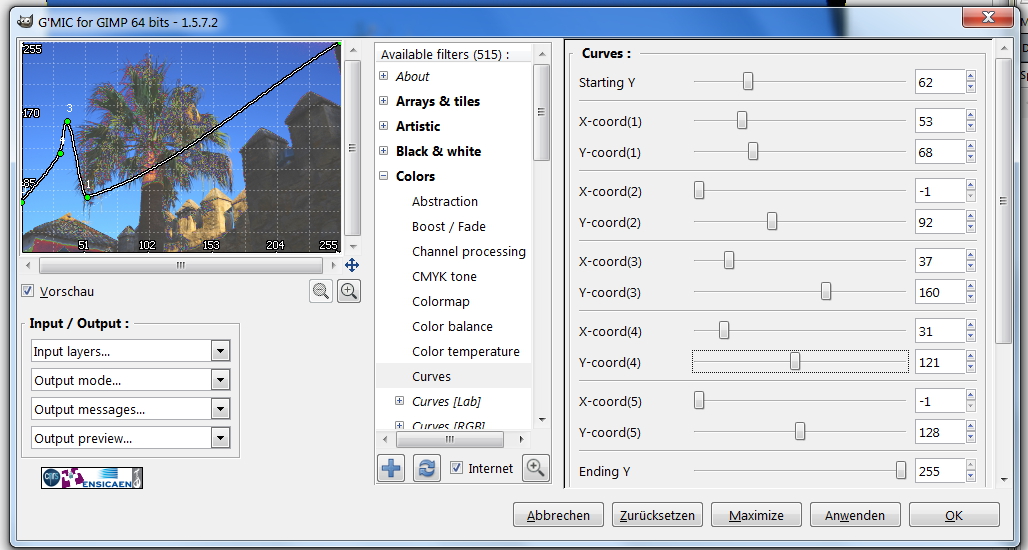Screen dimensions: 1028x550
Task: Click the X-coord(1) slider handle
Action: point(741,120)
